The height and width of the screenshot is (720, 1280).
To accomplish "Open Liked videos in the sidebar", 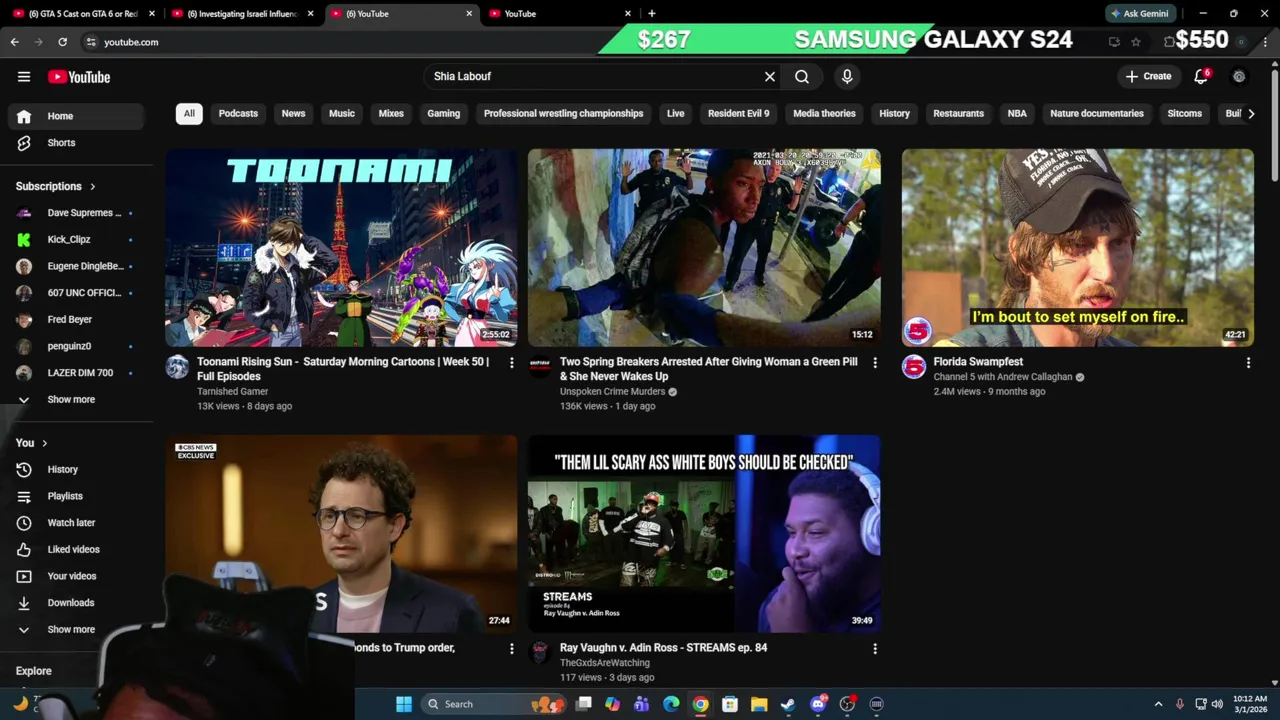I will coord(76,549).
